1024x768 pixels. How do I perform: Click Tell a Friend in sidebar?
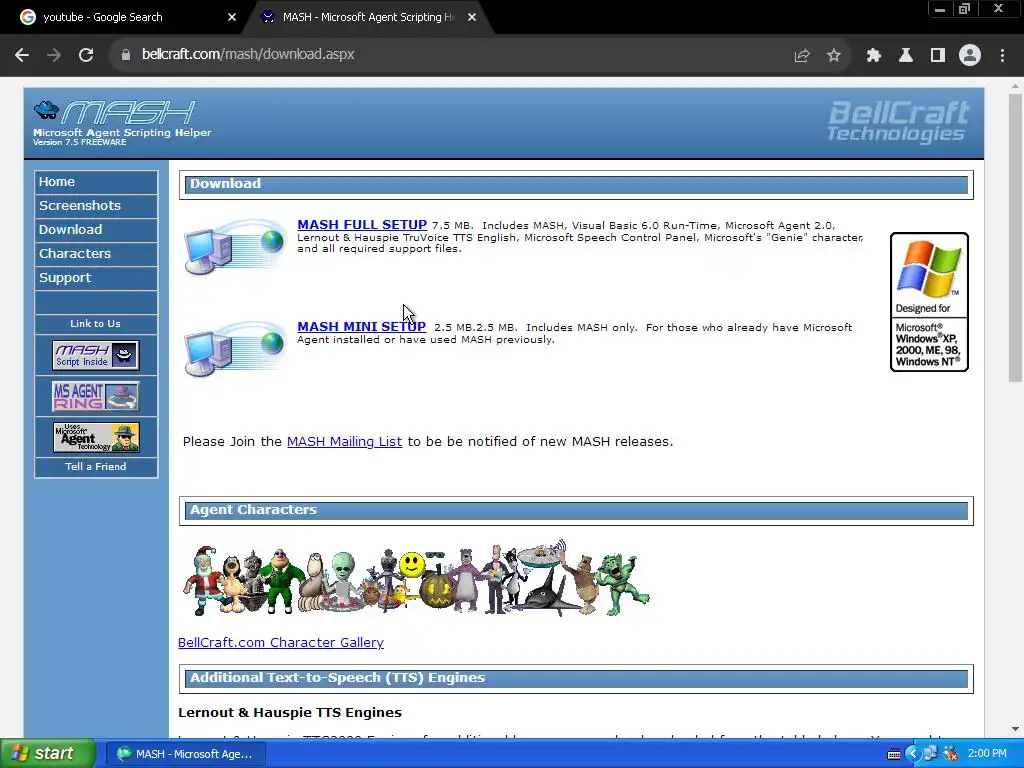tap(95, 467)
